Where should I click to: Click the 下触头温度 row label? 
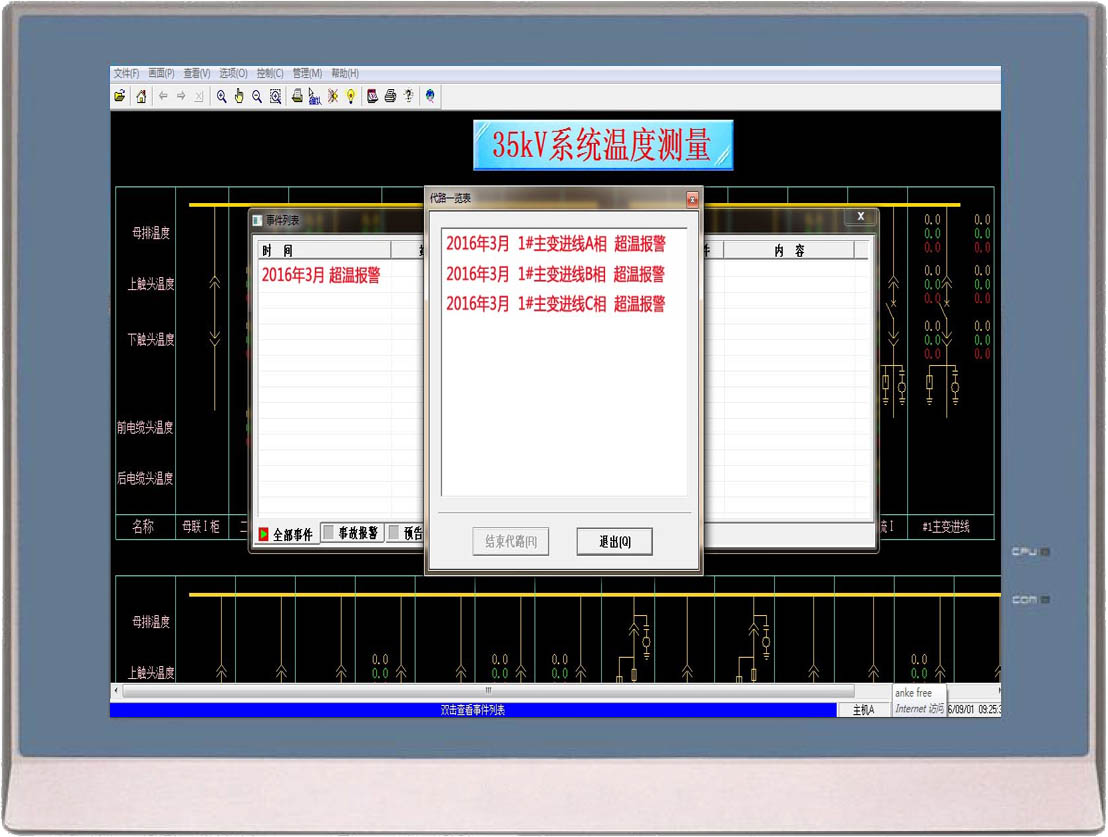tap(151, 340)
